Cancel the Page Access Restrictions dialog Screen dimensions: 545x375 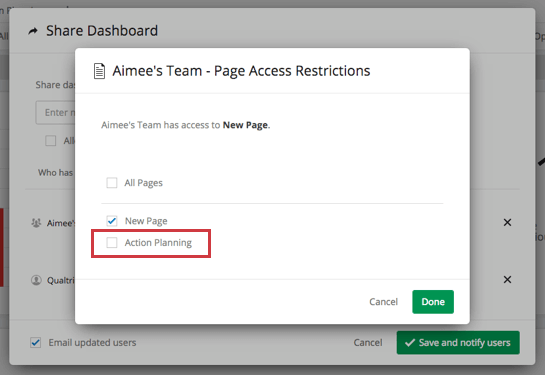click(x=383, y=302)
